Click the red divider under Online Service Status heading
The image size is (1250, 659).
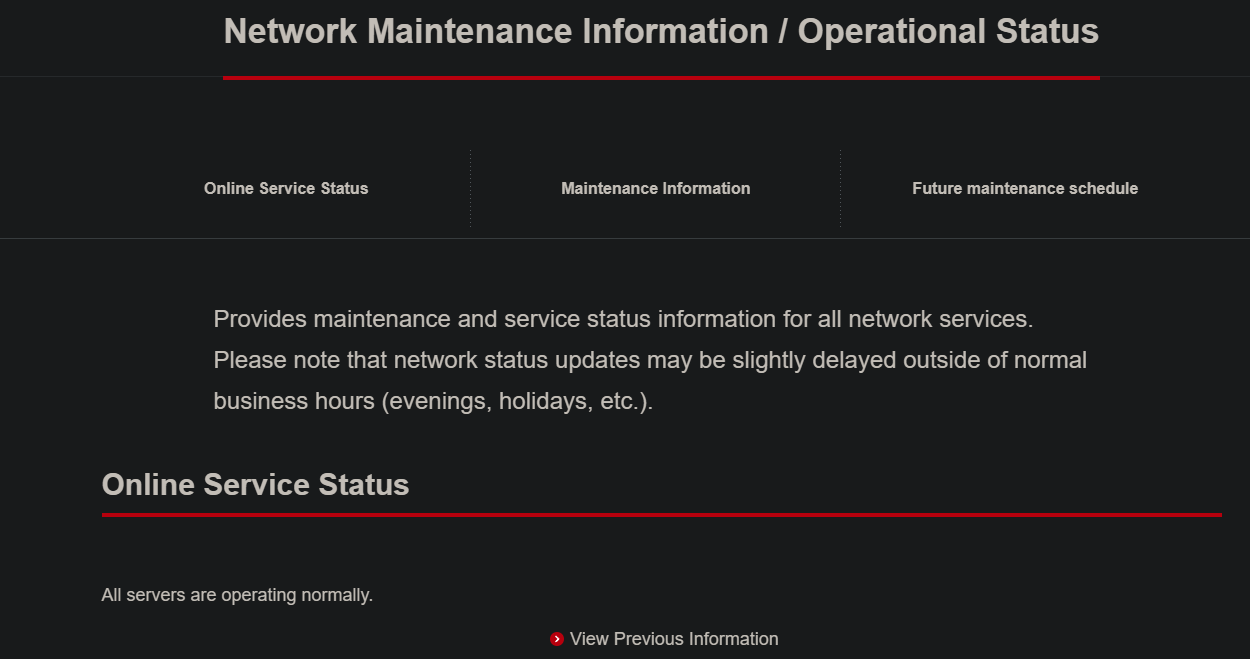(662, 515)
